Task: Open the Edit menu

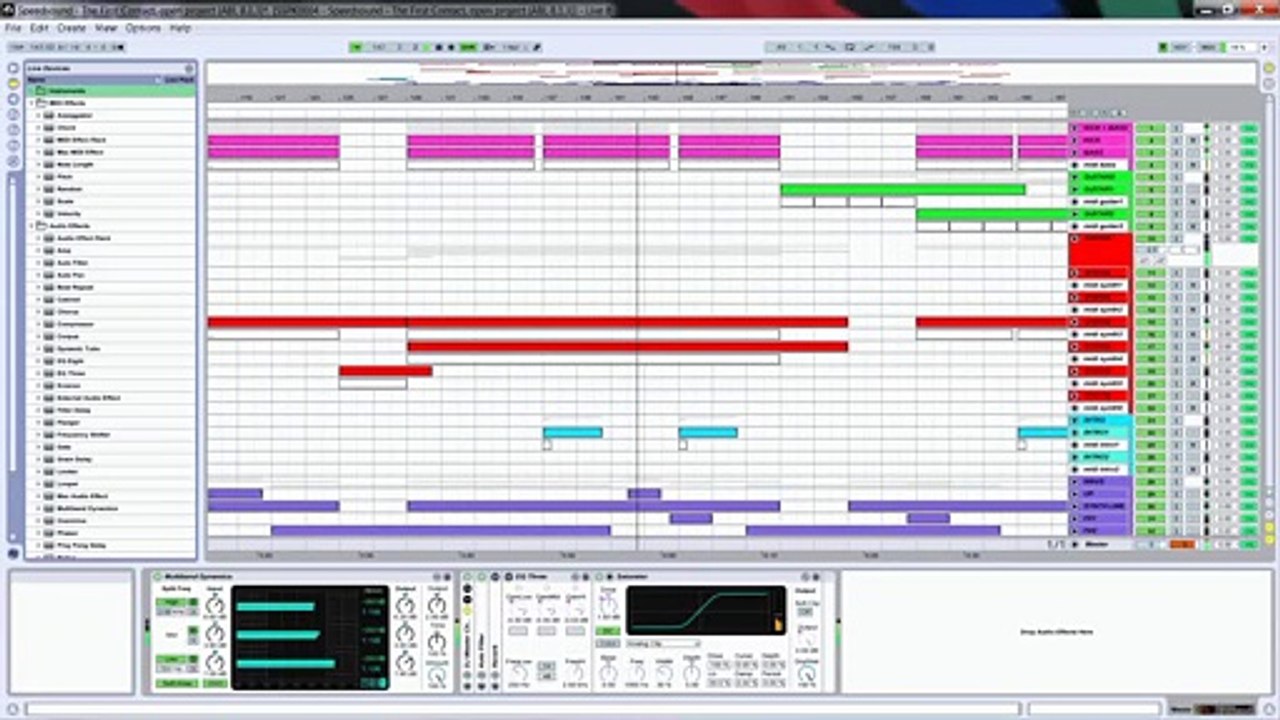Action: [39, 28]
